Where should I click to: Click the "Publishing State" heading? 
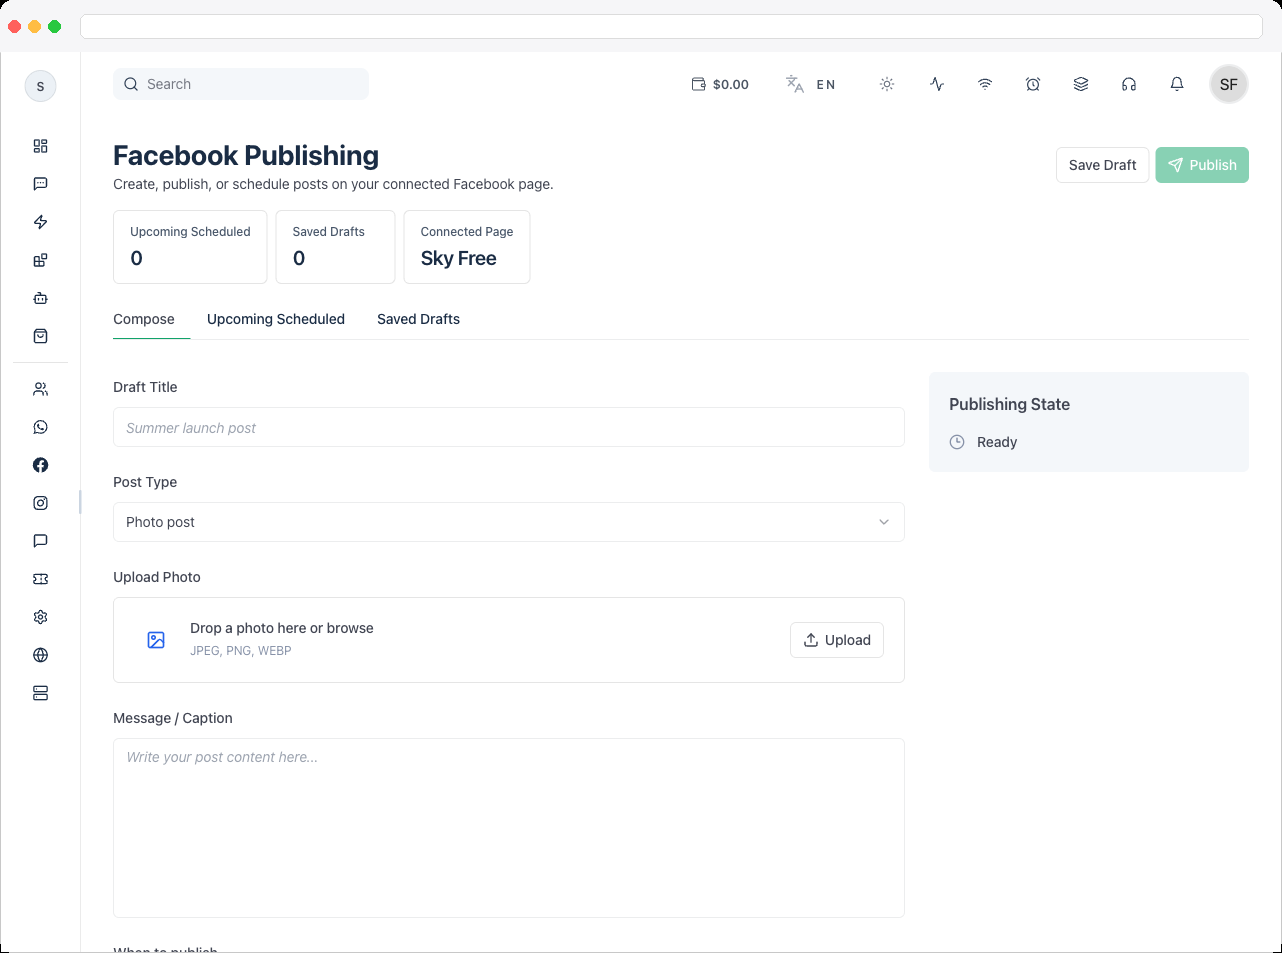click(x=1009, y=404)
